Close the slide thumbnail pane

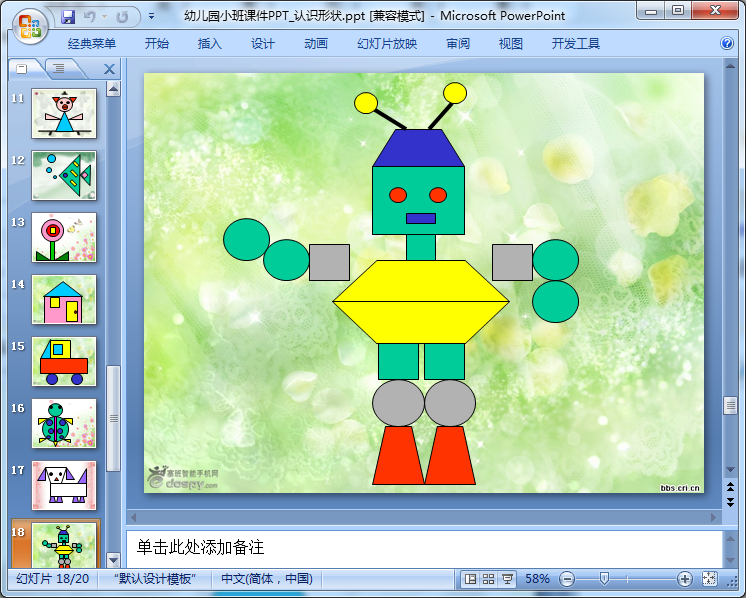pyautogui.click(x=109, y=69)
